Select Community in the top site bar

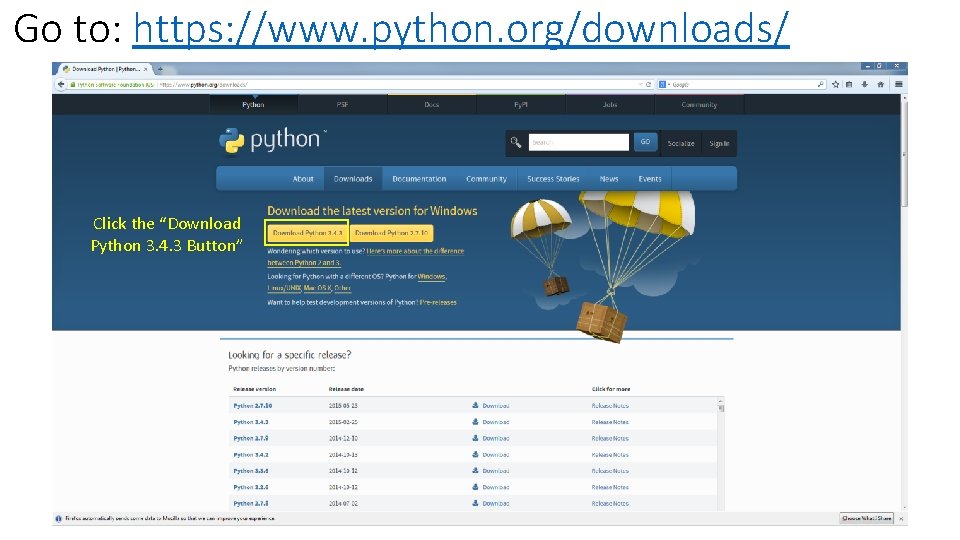(699, 105)
